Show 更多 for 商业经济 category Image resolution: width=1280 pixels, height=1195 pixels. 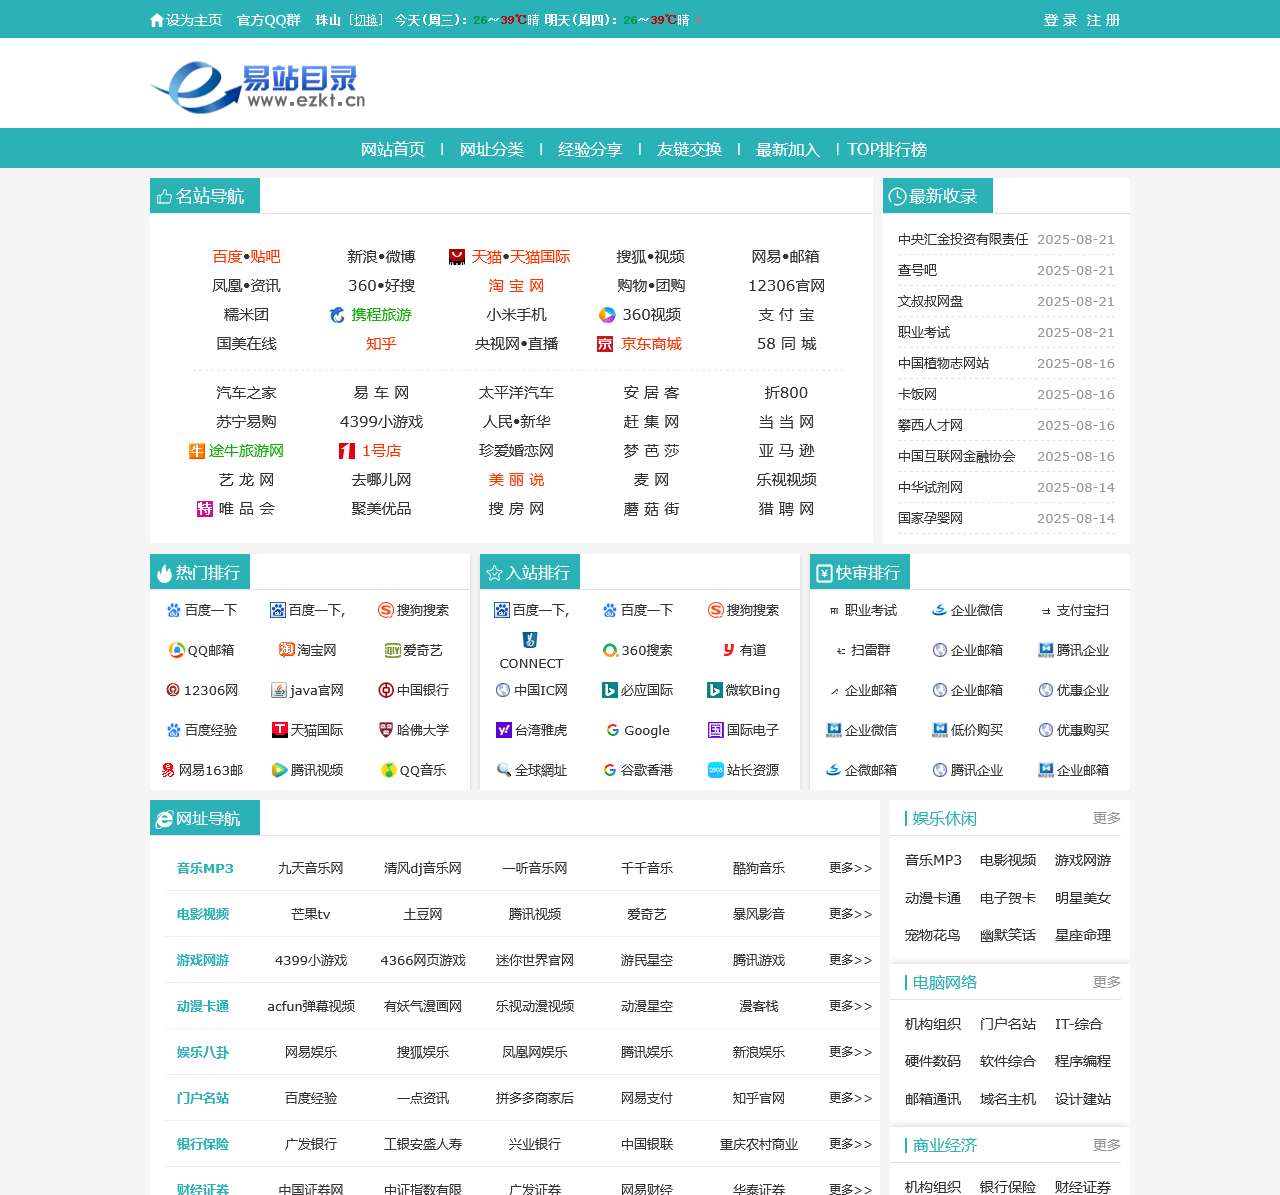1106,1145
